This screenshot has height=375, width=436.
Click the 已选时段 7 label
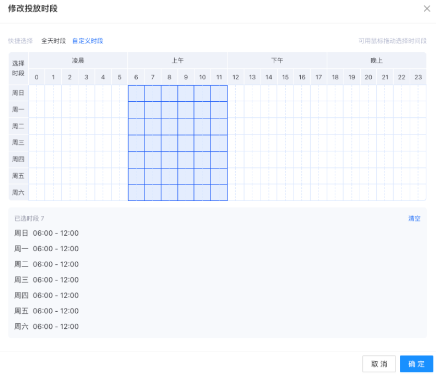click(29, 218)
